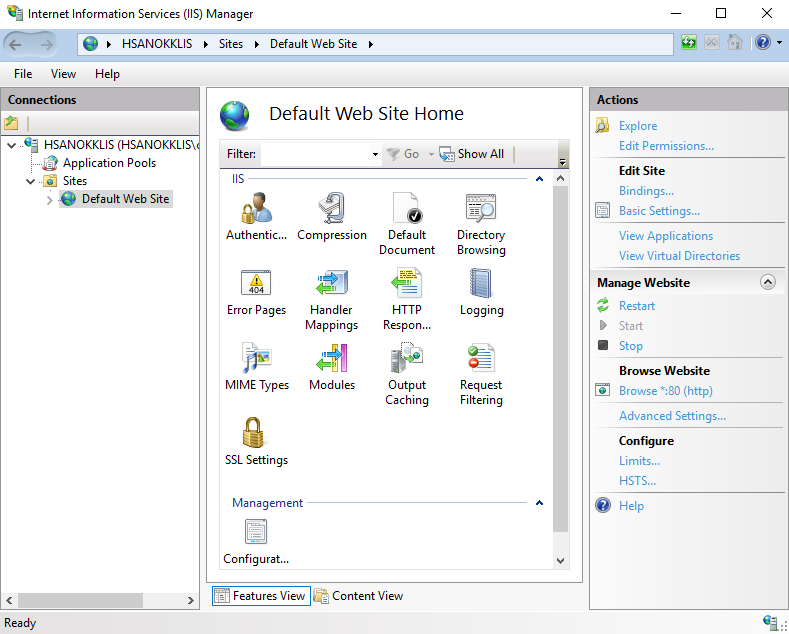The width and height of the screenshot is (789, 634).
Task: Switch to Features View tab
Action: pyautogui.click(x=261, y=596)
